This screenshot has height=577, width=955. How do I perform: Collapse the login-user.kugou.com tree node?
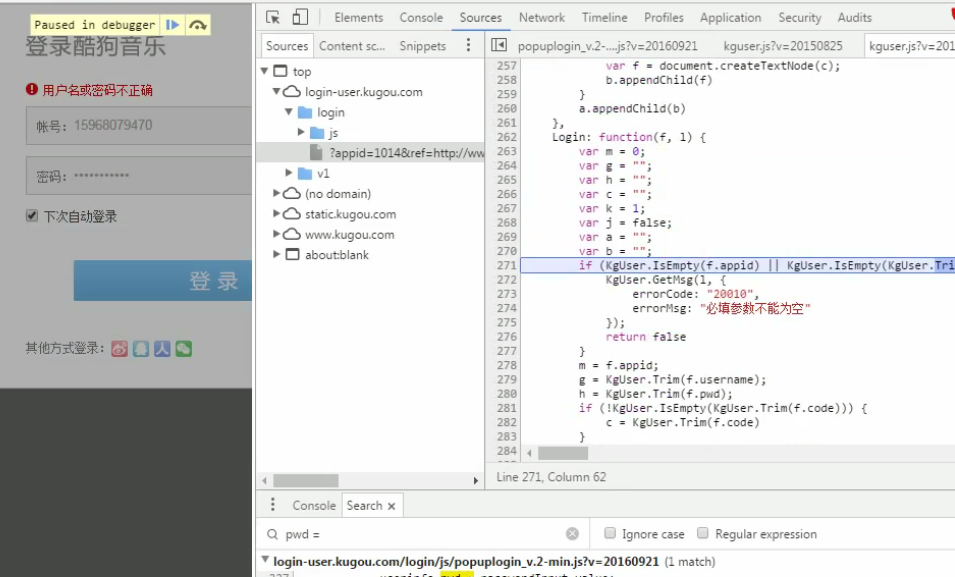pos(277,92)
